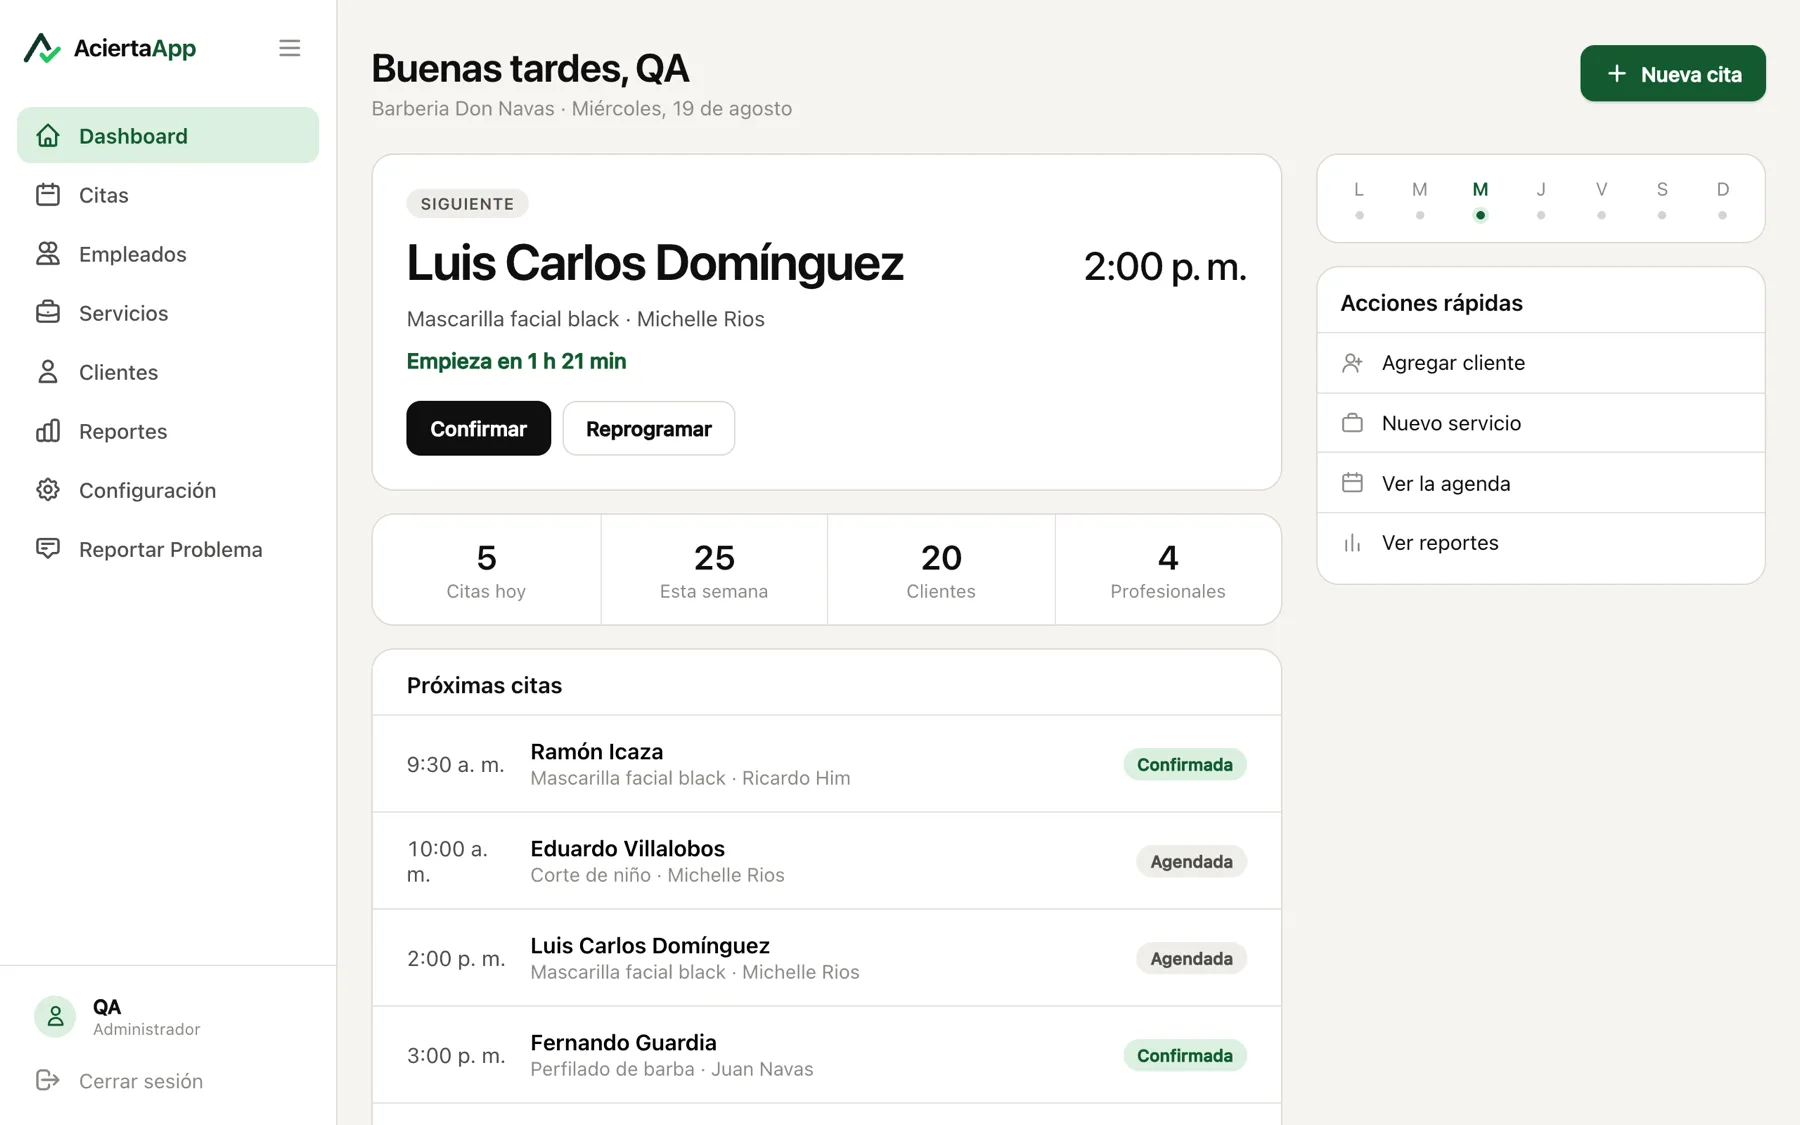Viewport: 1800px width, 1125px height.
Task: Select Saturday (S) in week strip
Action: click(1662, 199)
